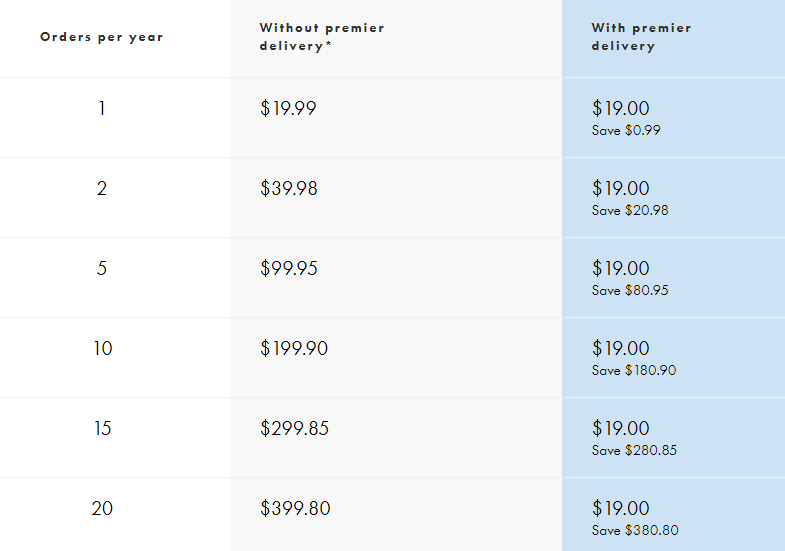Screen dimensions: 785x551
Task: Click the 10 orders row number
Action: tap(102, 348)
